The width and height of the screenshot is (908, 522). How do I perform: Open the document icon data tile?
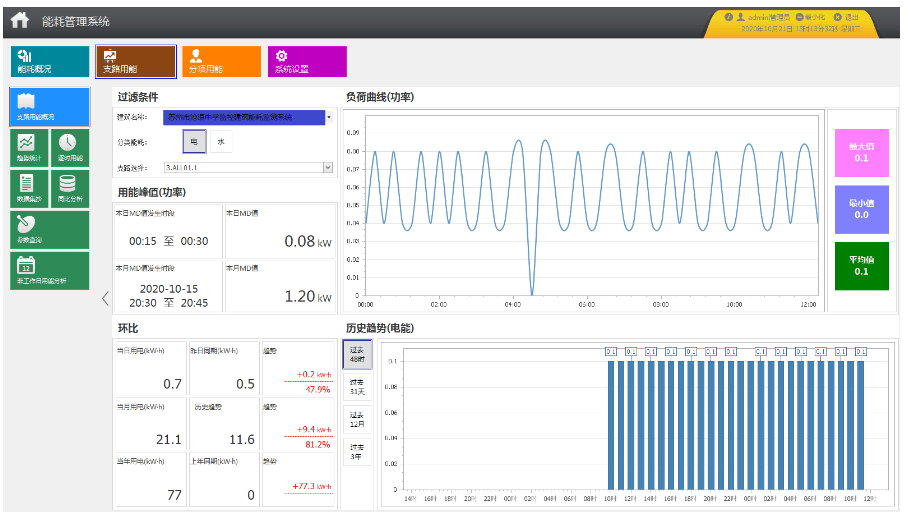[x=29, y=189]
